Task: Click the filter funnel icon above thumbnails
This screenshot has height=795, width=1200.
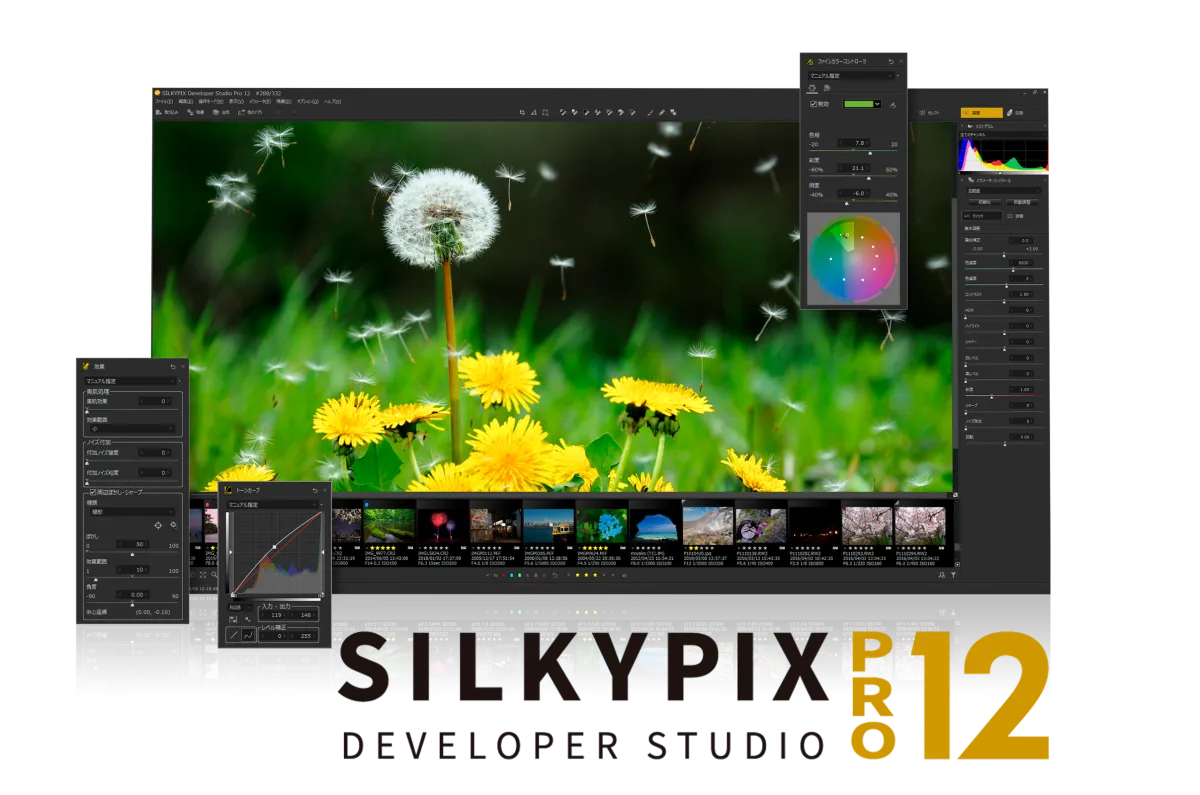Action: click(953, 576)
